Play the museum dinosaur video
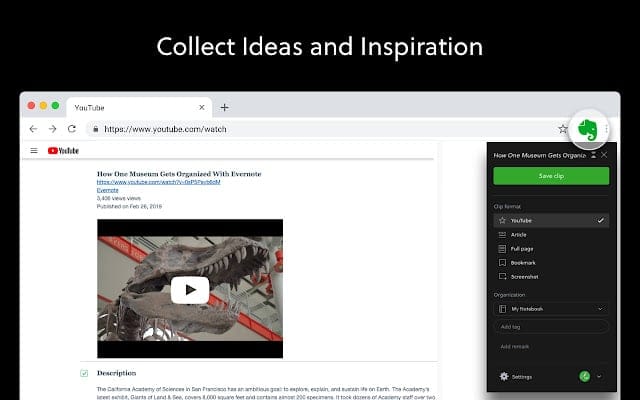The image size is (640, 400). (190, 290)
